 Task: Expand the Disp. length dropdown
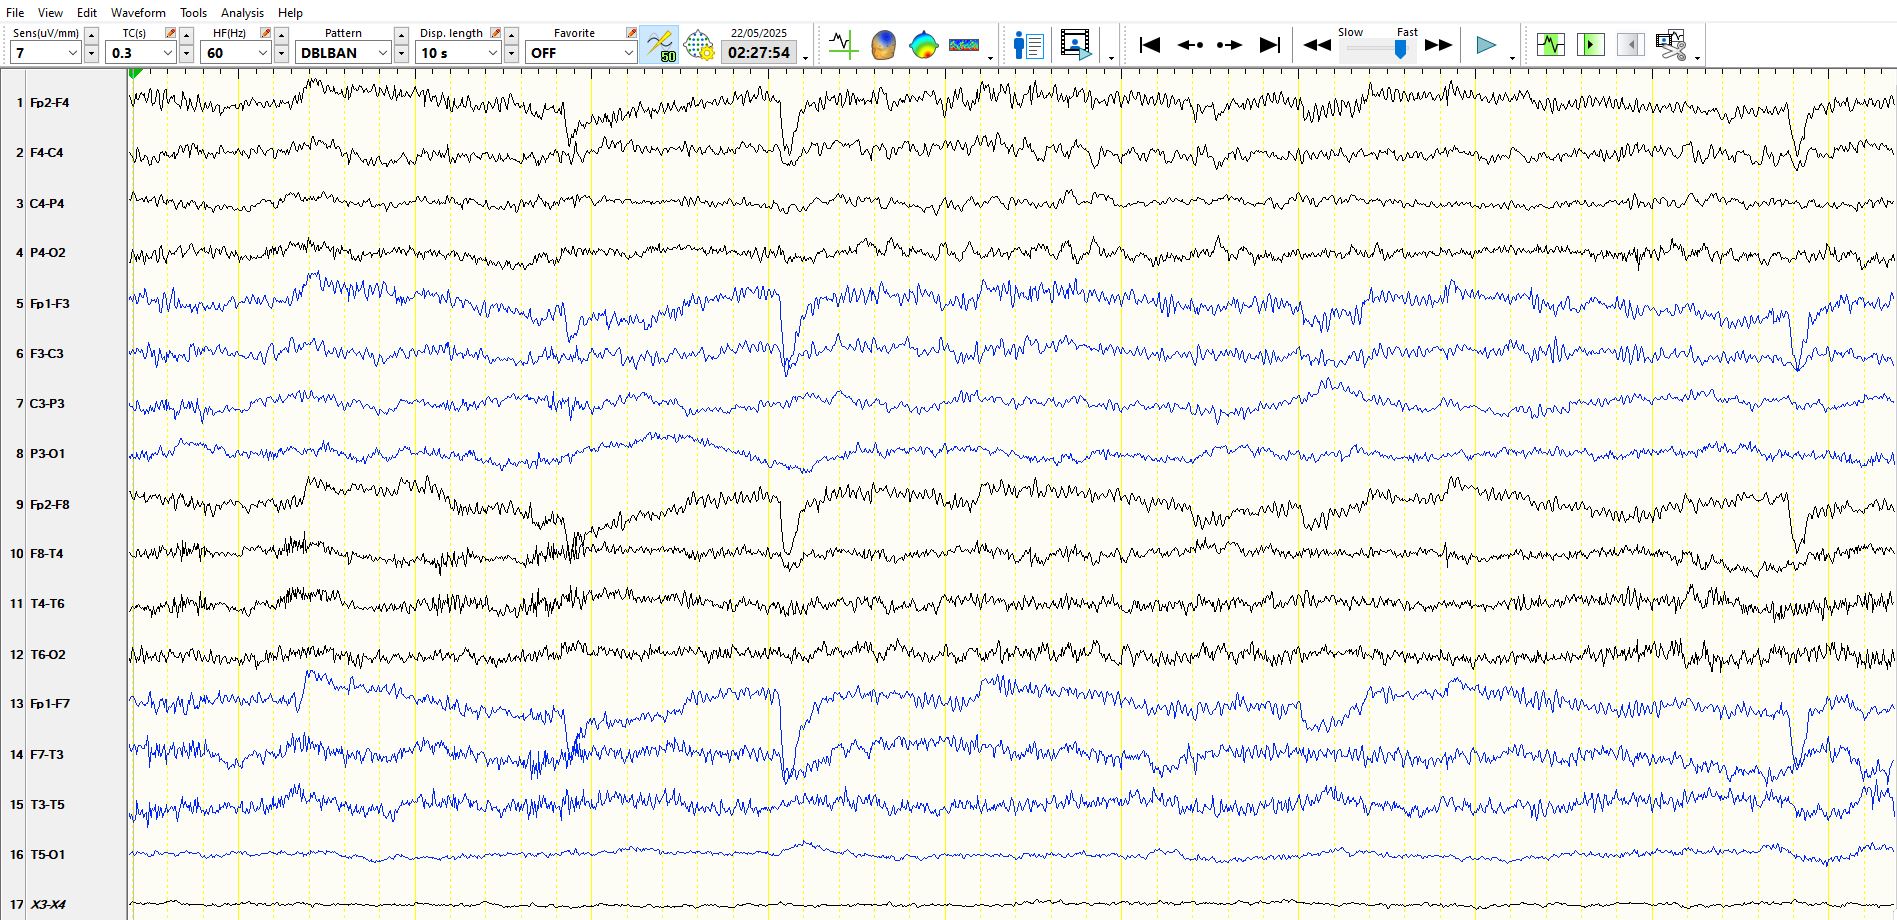(492, 53)
